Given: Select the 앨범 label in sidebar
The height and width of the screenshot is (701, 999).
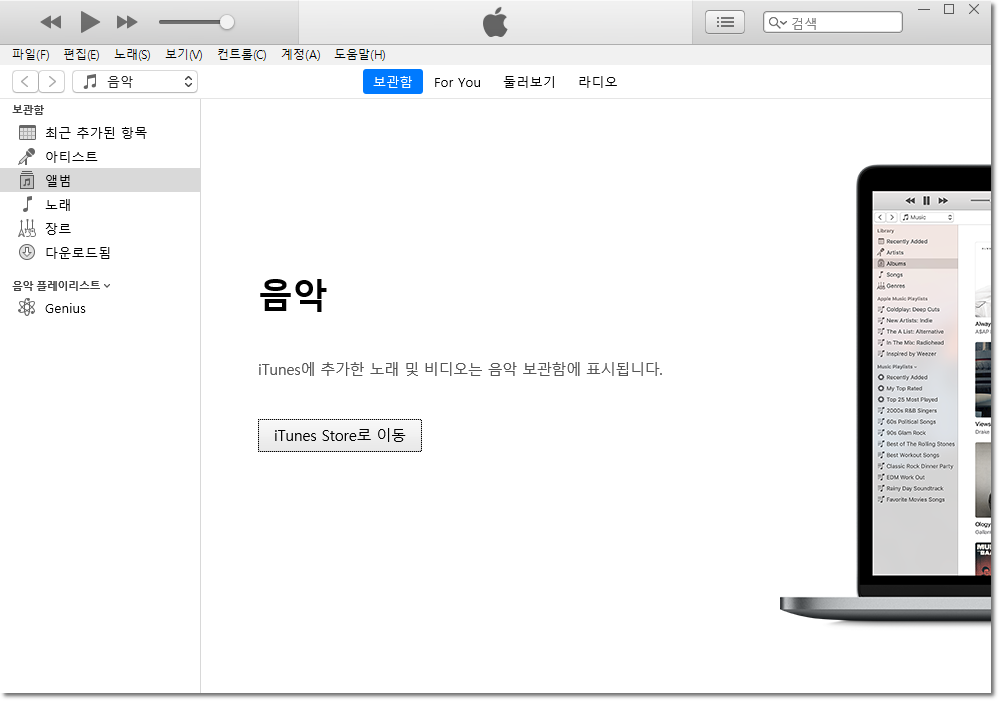Looking at the screenshot, I should (58, 181).
